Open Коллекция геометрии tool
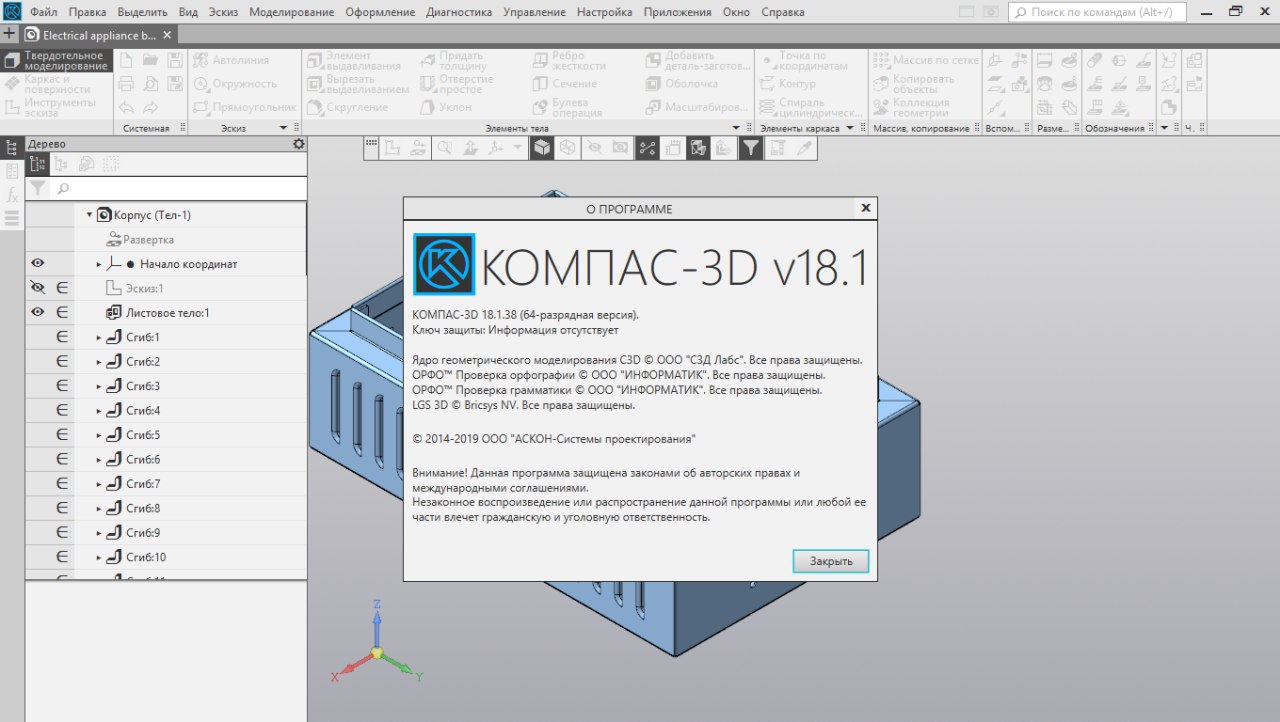 click(911, 107)
